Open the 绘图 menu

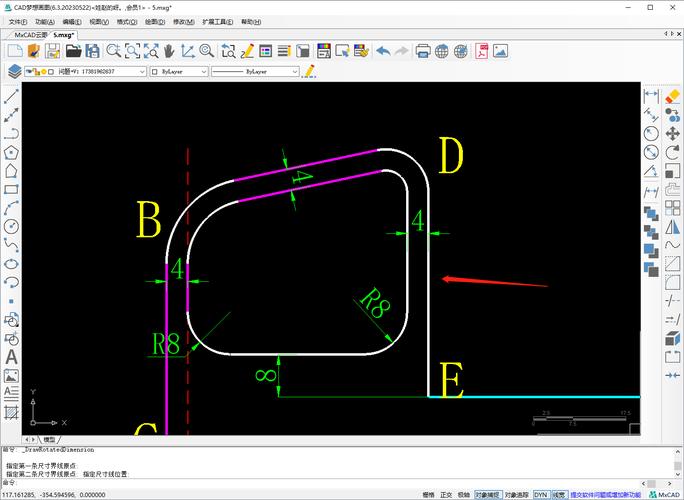(x=155, y=21)
